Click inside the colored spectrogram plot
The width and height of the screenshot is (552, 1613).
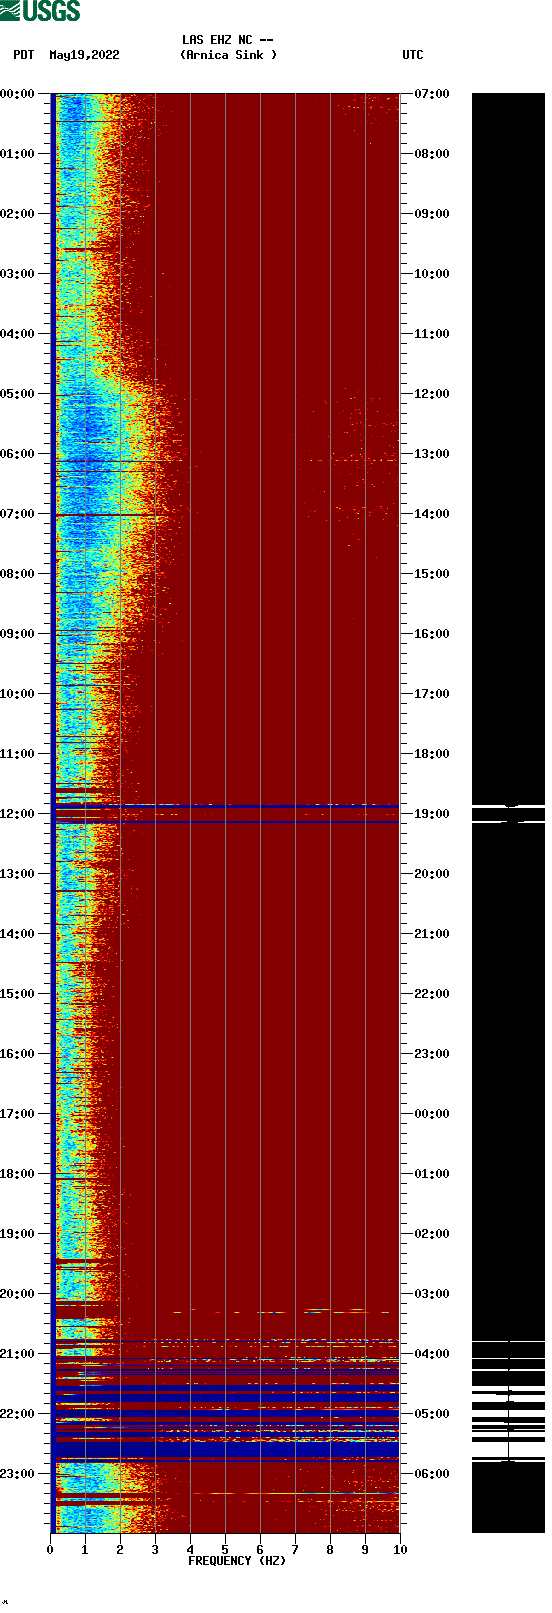pos(225,813)
